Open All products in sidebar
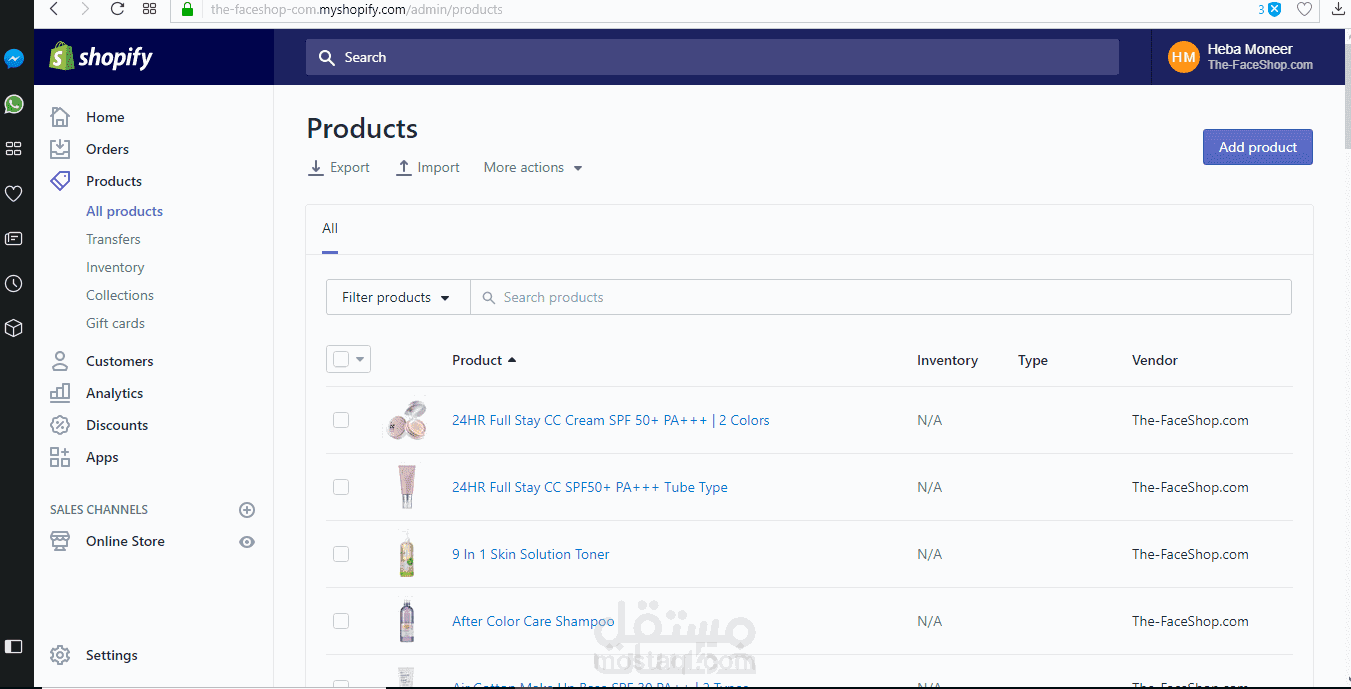 (x=124, y=211)
